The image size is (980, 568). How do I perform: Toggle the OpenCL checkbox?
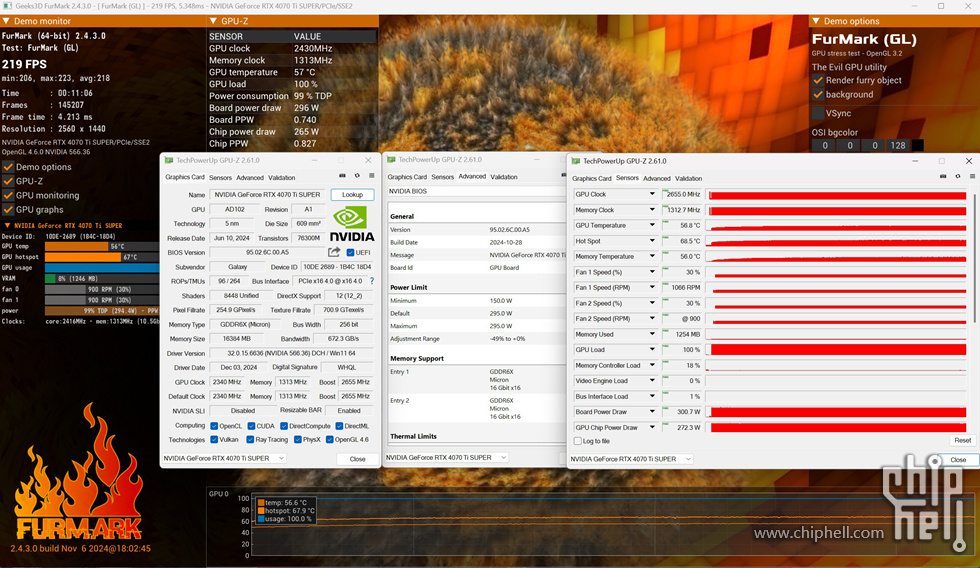[x=214, y=426]
